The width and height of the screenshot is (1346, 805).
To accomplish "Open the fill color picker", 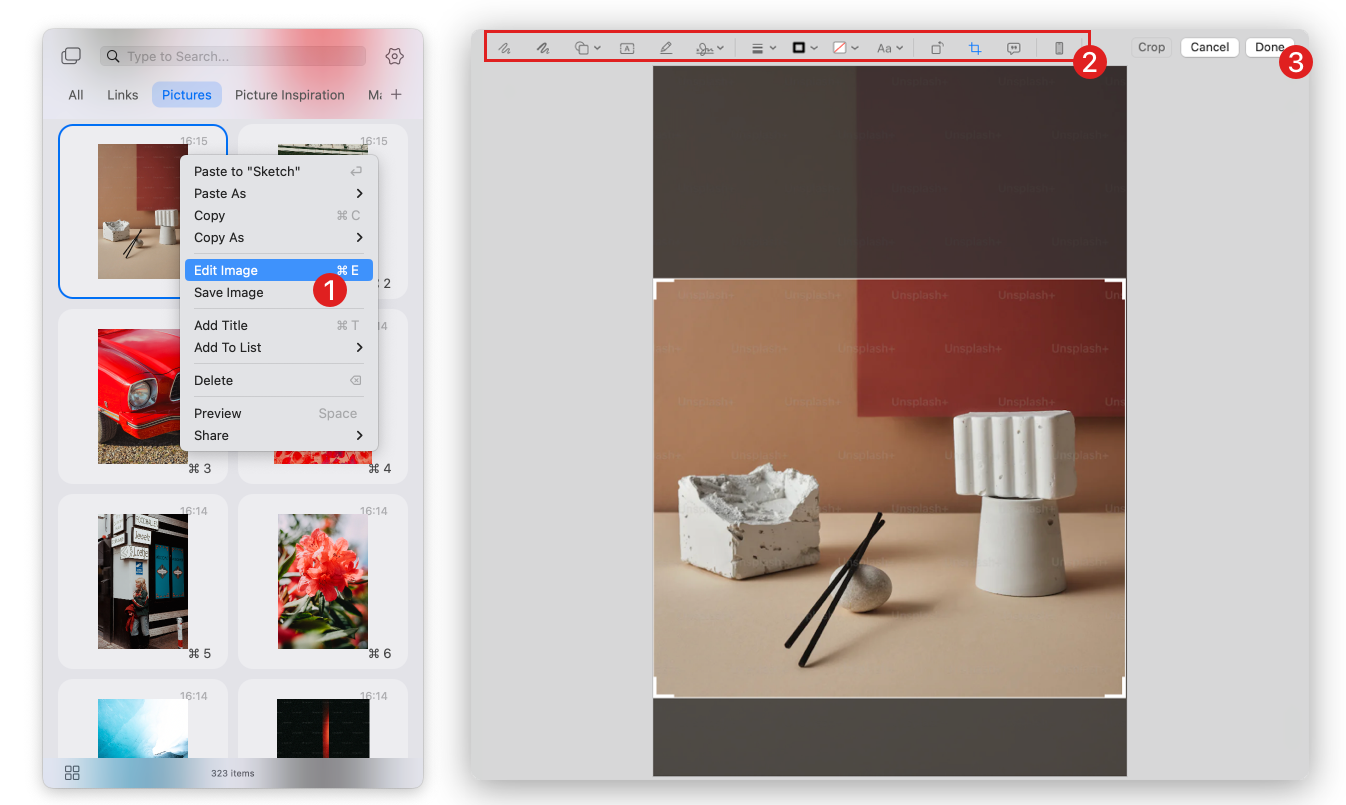I will click(846, 47).
